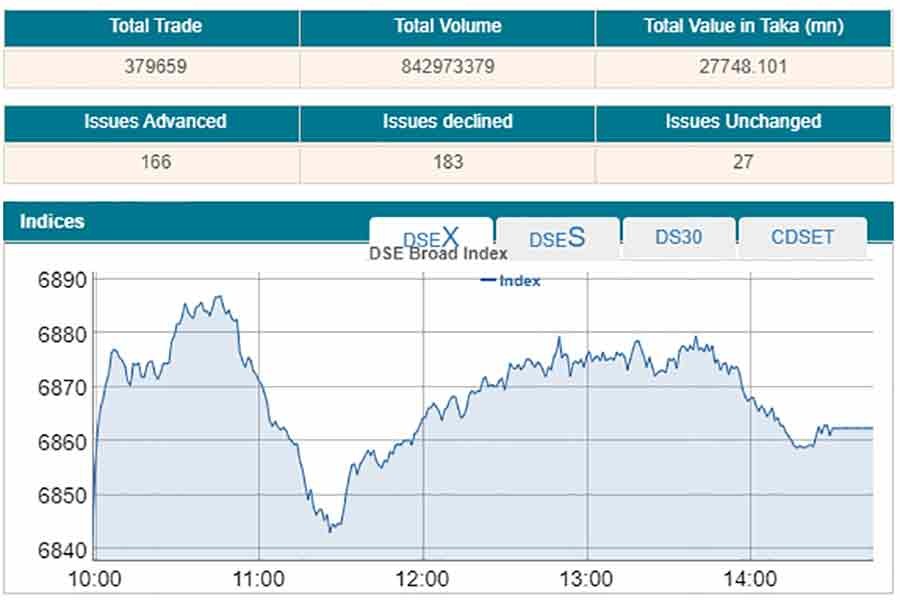This screenshot has height=600, width=900.
Task: Select the Total Value in Taka header
Action: 743,27
